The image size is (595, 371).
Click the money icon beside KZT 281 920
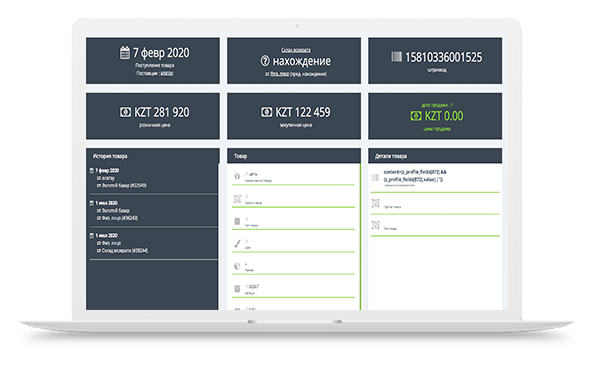[125, 112]
